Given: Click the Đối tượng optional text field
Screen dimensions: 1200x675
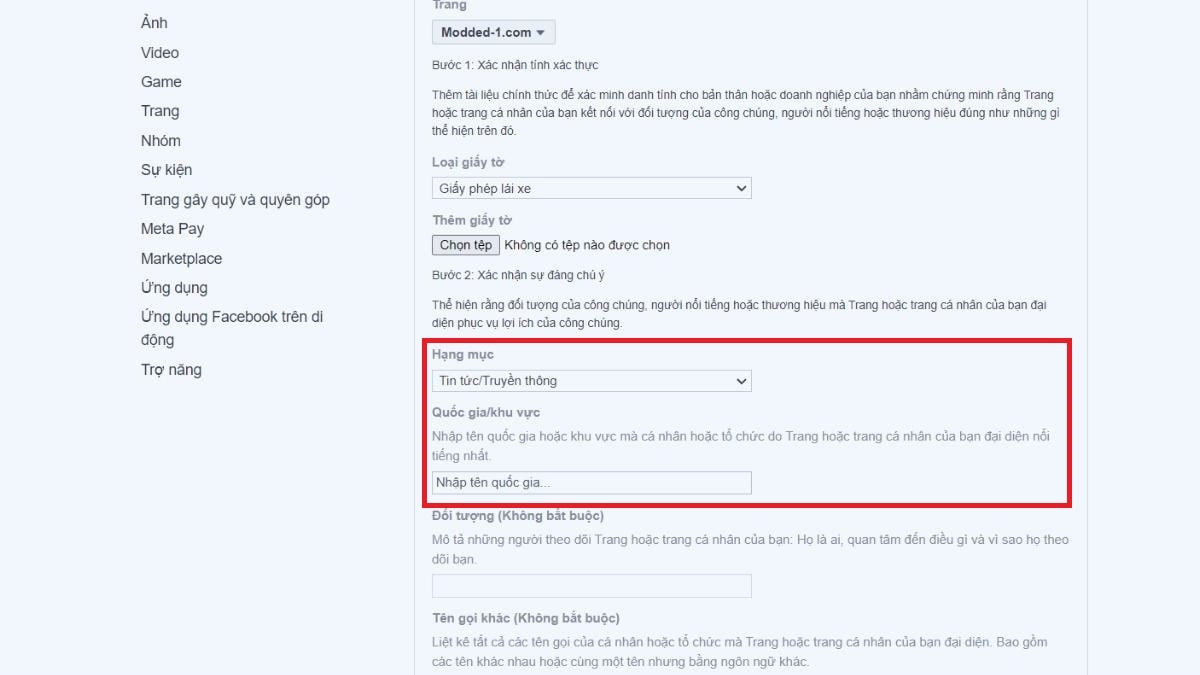Looking at the screenshot, I should tap(592, 586).
